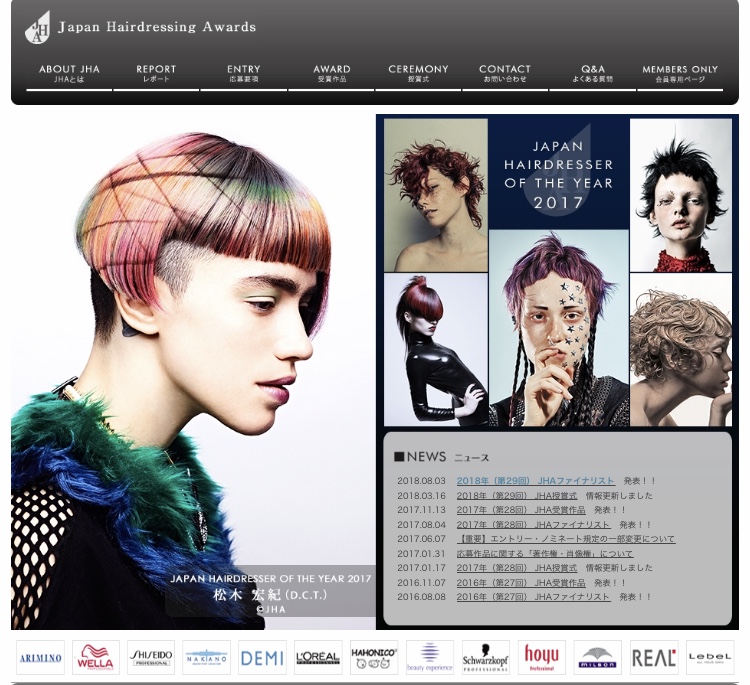Click the Lebel sponsor logo
750x685 pixels.
click(x=710, y=657)
